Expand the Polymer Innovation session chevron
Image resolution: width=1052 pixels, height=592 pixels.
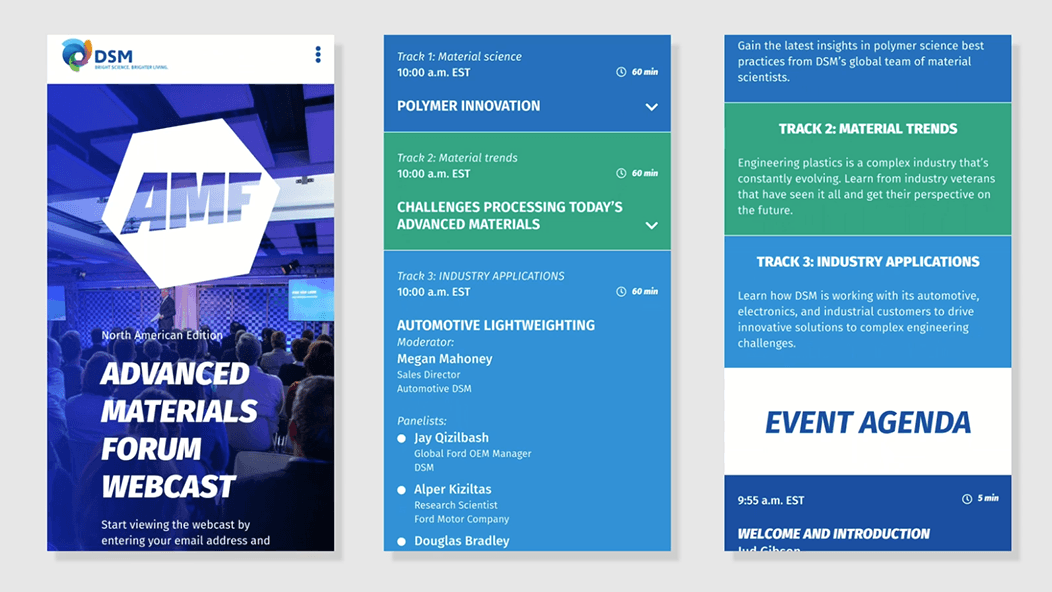(651, 107)
